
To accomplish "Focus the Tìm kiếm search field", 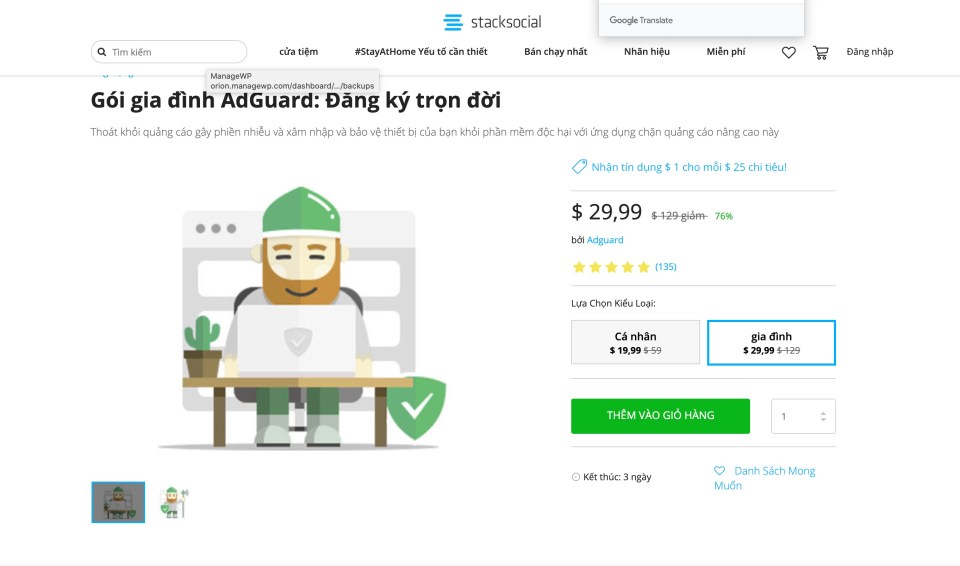I will (x=169, y=52).
